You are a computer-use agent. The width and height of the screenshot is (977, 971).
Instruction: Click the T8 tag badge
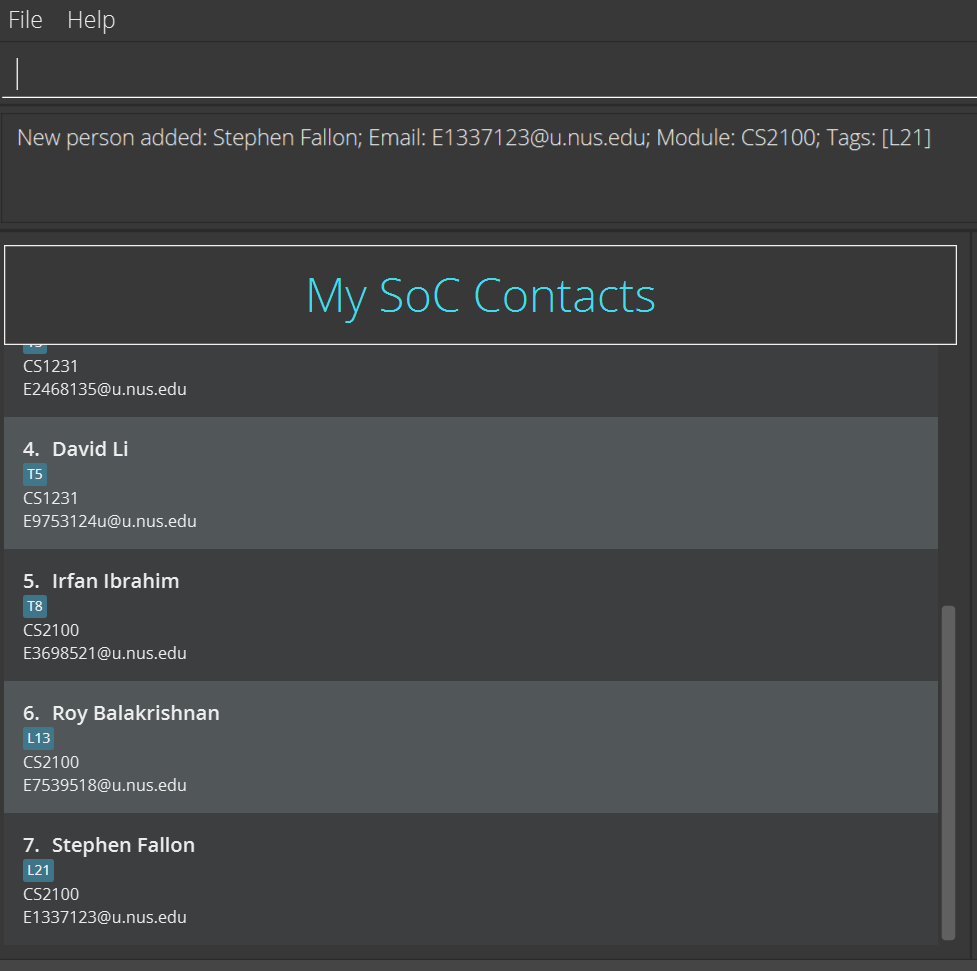[x=35, y=606]
